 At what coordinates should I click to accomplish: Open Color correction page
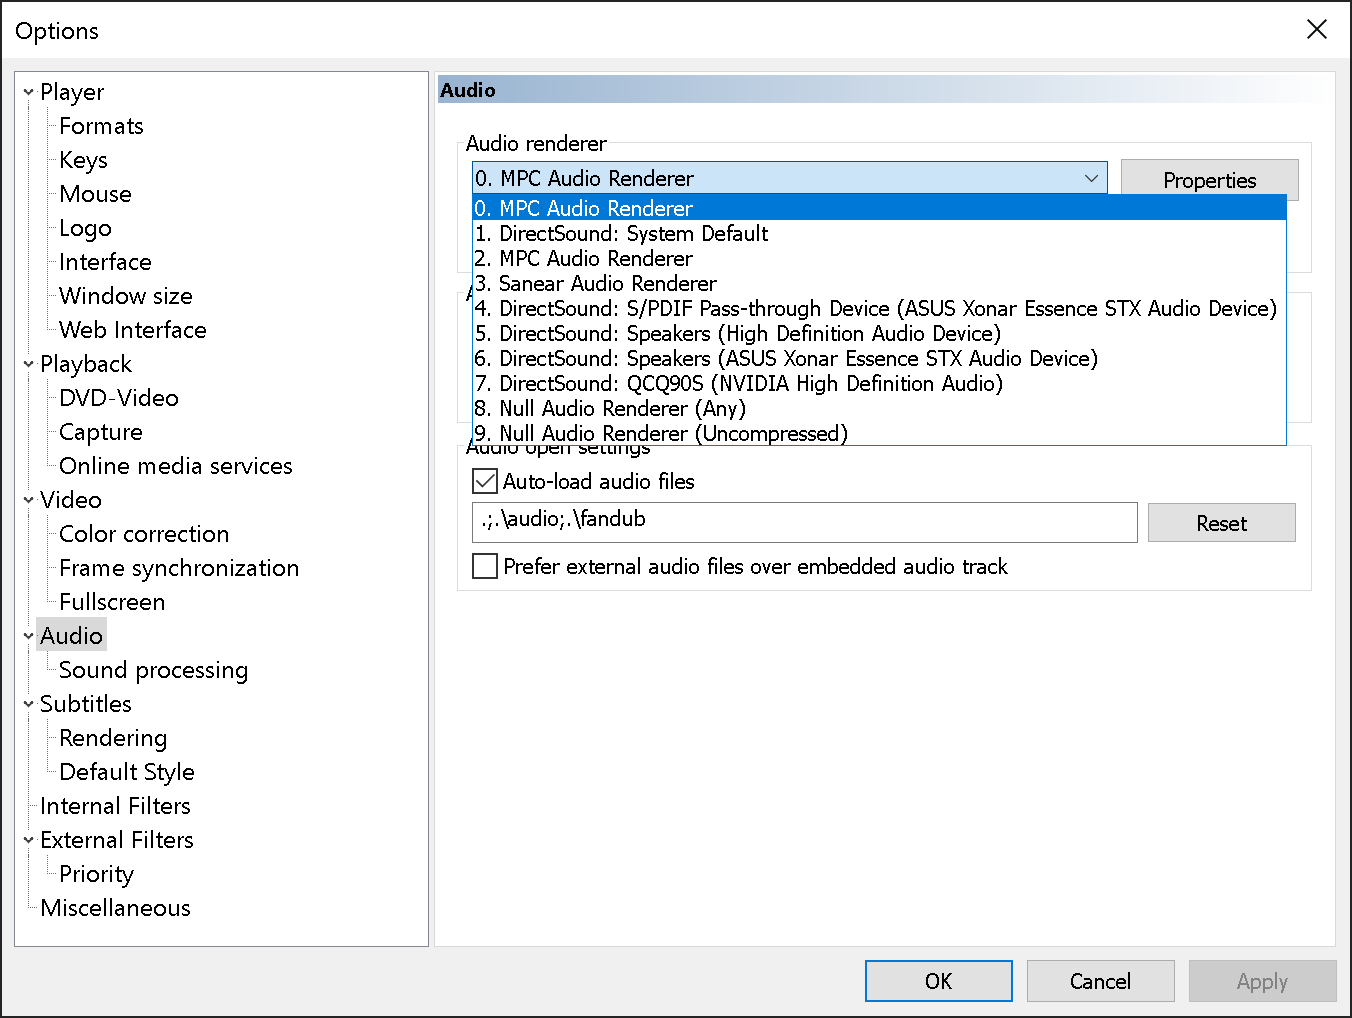coord(144,534)
